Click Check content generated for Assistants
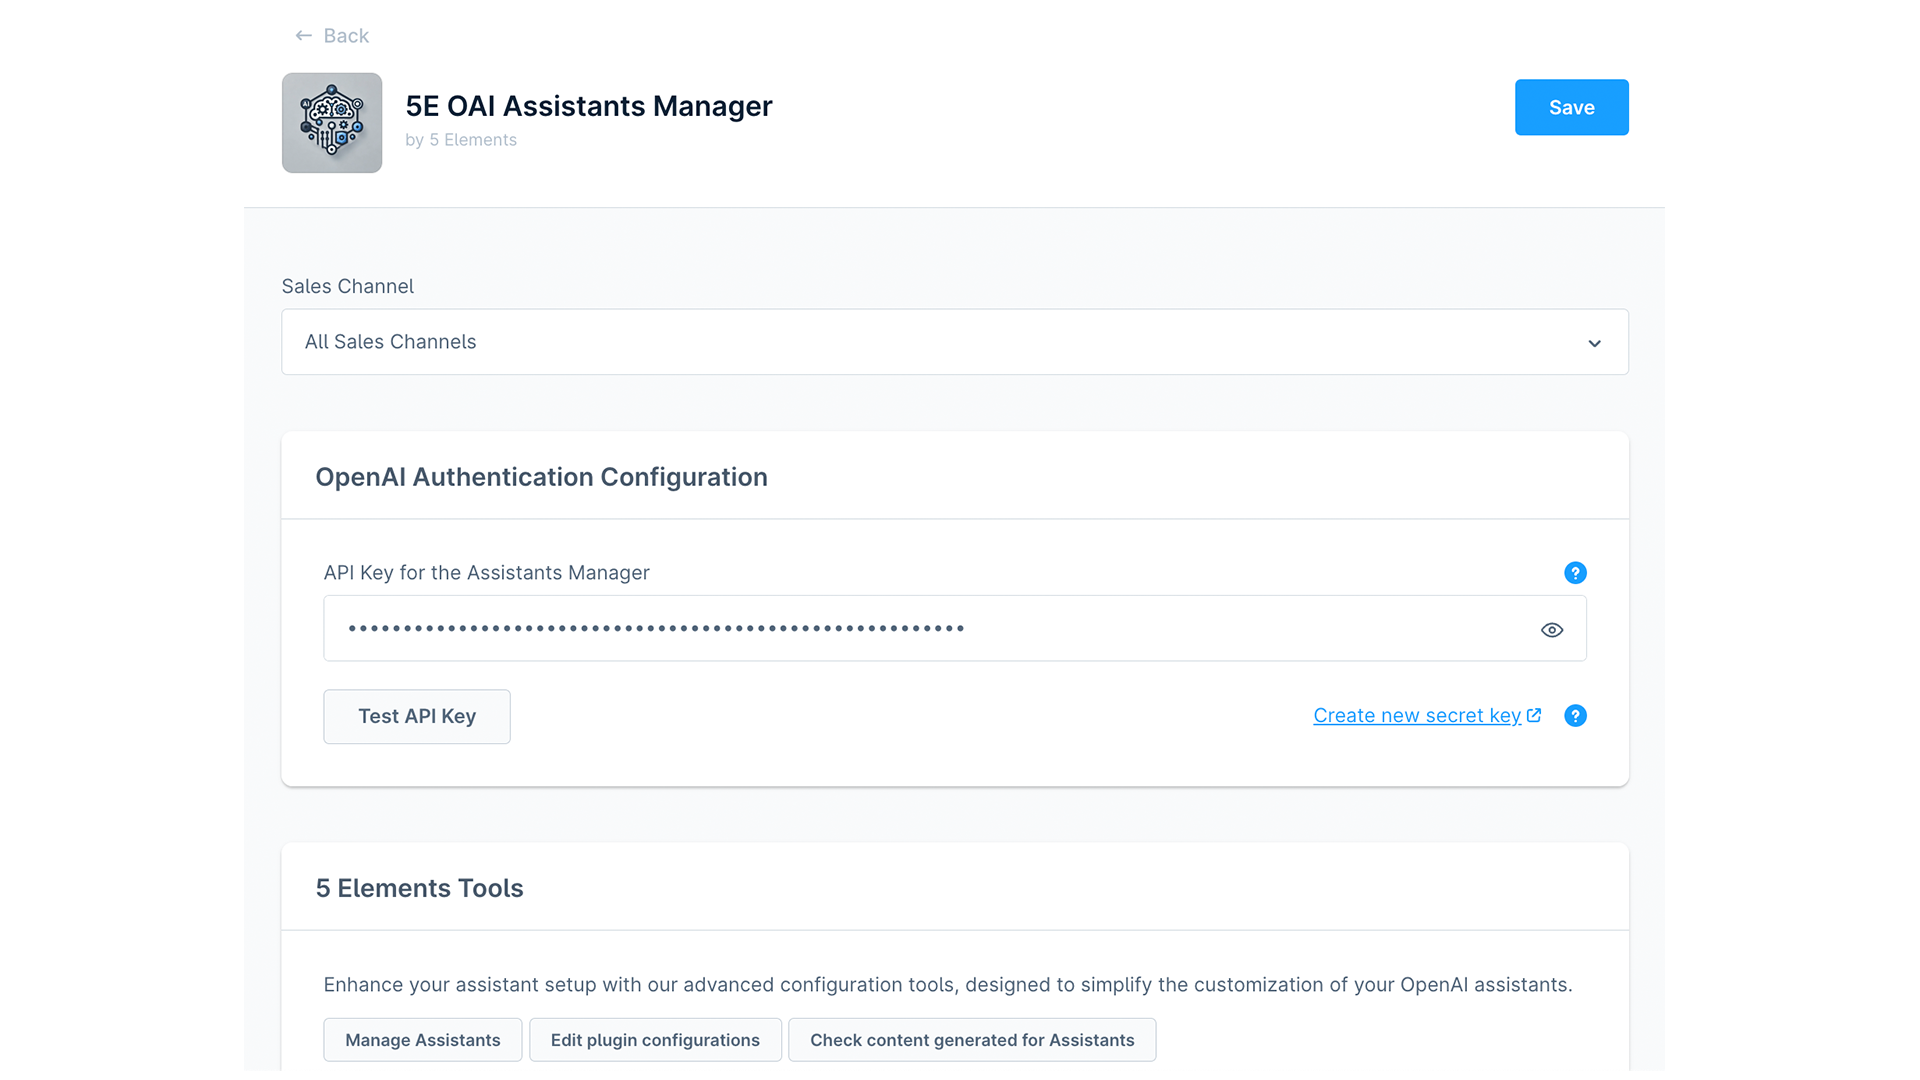The image size is (1920, 1080). click(972, 1040)
